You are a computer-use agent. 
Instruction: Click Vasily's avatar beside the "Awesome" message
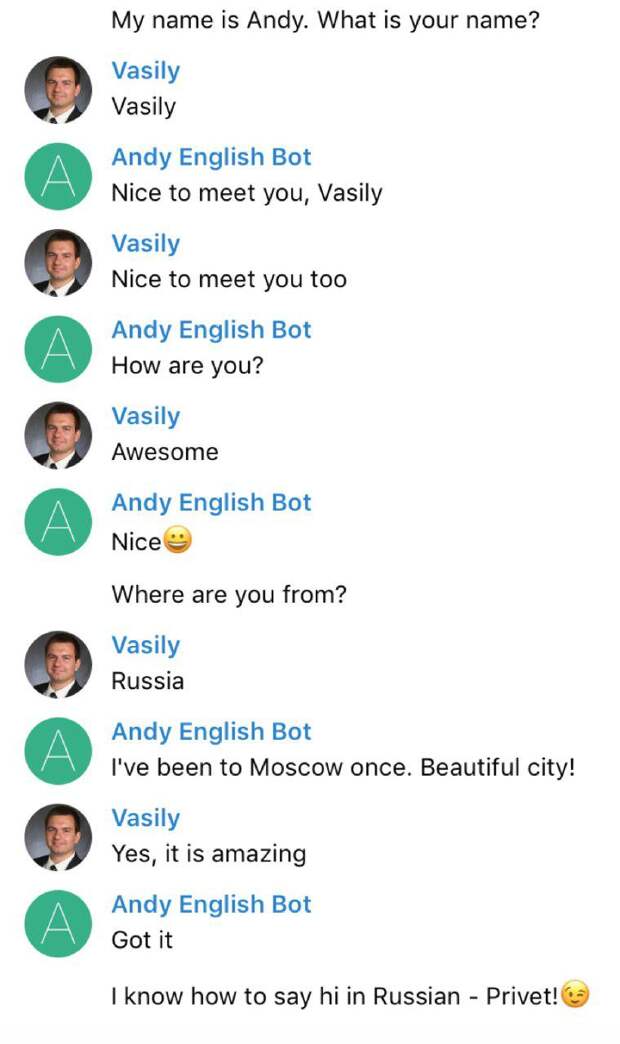58,435
